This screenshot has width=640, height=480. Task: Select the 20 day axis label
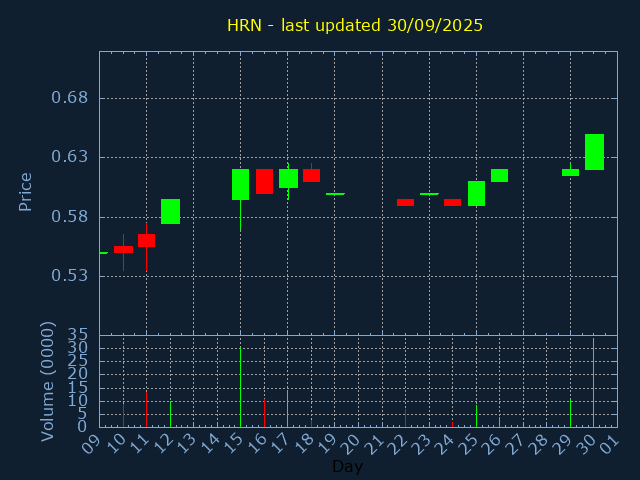[x=350, y=444]
